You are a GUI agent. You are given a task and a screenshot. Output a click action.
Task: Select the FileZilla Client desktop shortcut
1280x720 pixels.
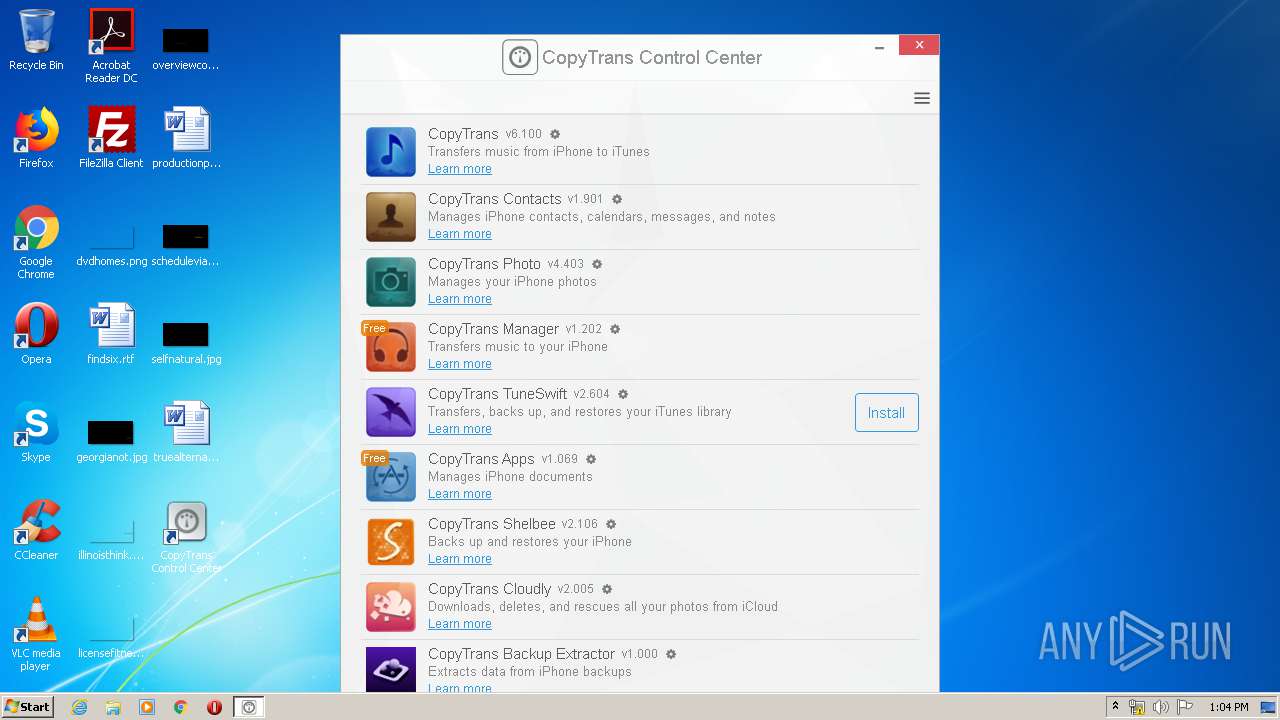point(111,138)
